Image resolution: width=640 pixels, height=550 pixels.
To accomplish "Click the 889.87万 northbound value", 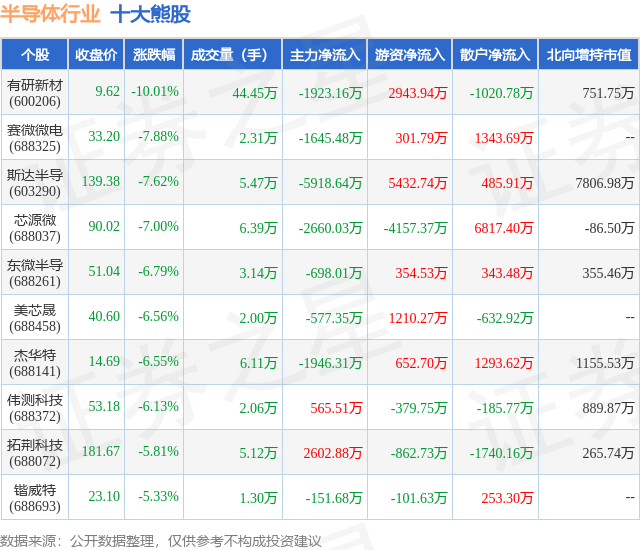I will click(608, 408).
